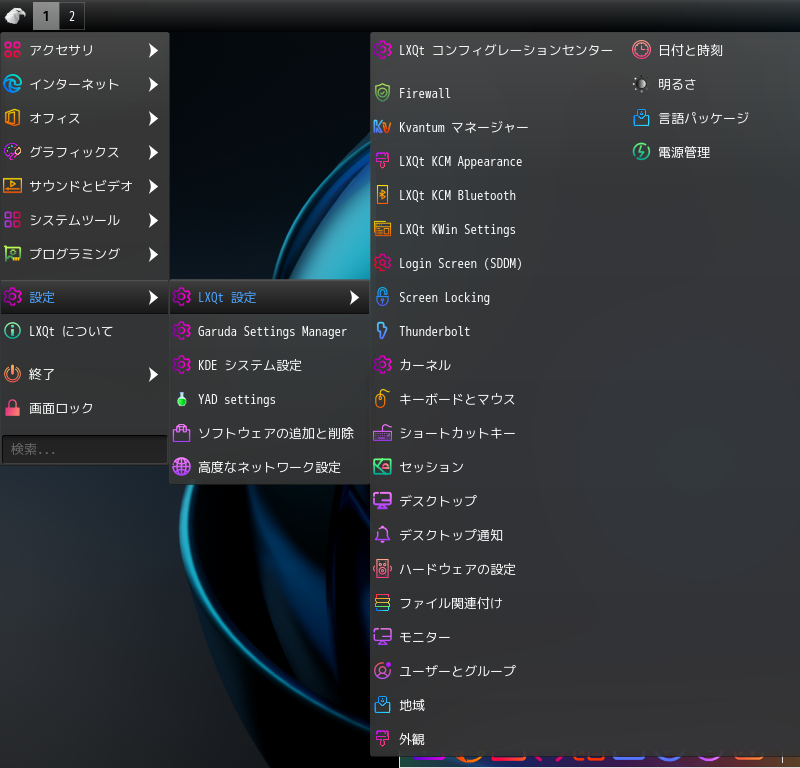Click the 画面ロック lock icon
Image resolution: width=800 pixels, height=768 pixels.
coord(12,408)
